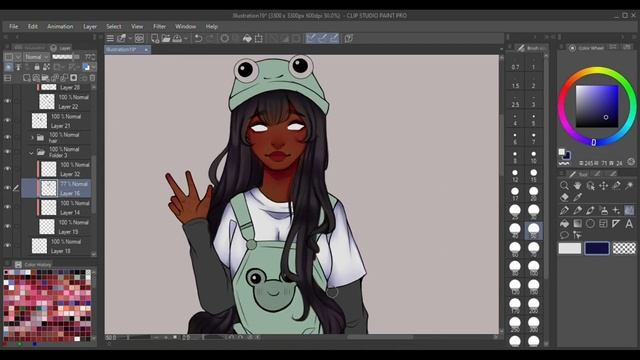Pick brush size 2.5

click(515, 102)
